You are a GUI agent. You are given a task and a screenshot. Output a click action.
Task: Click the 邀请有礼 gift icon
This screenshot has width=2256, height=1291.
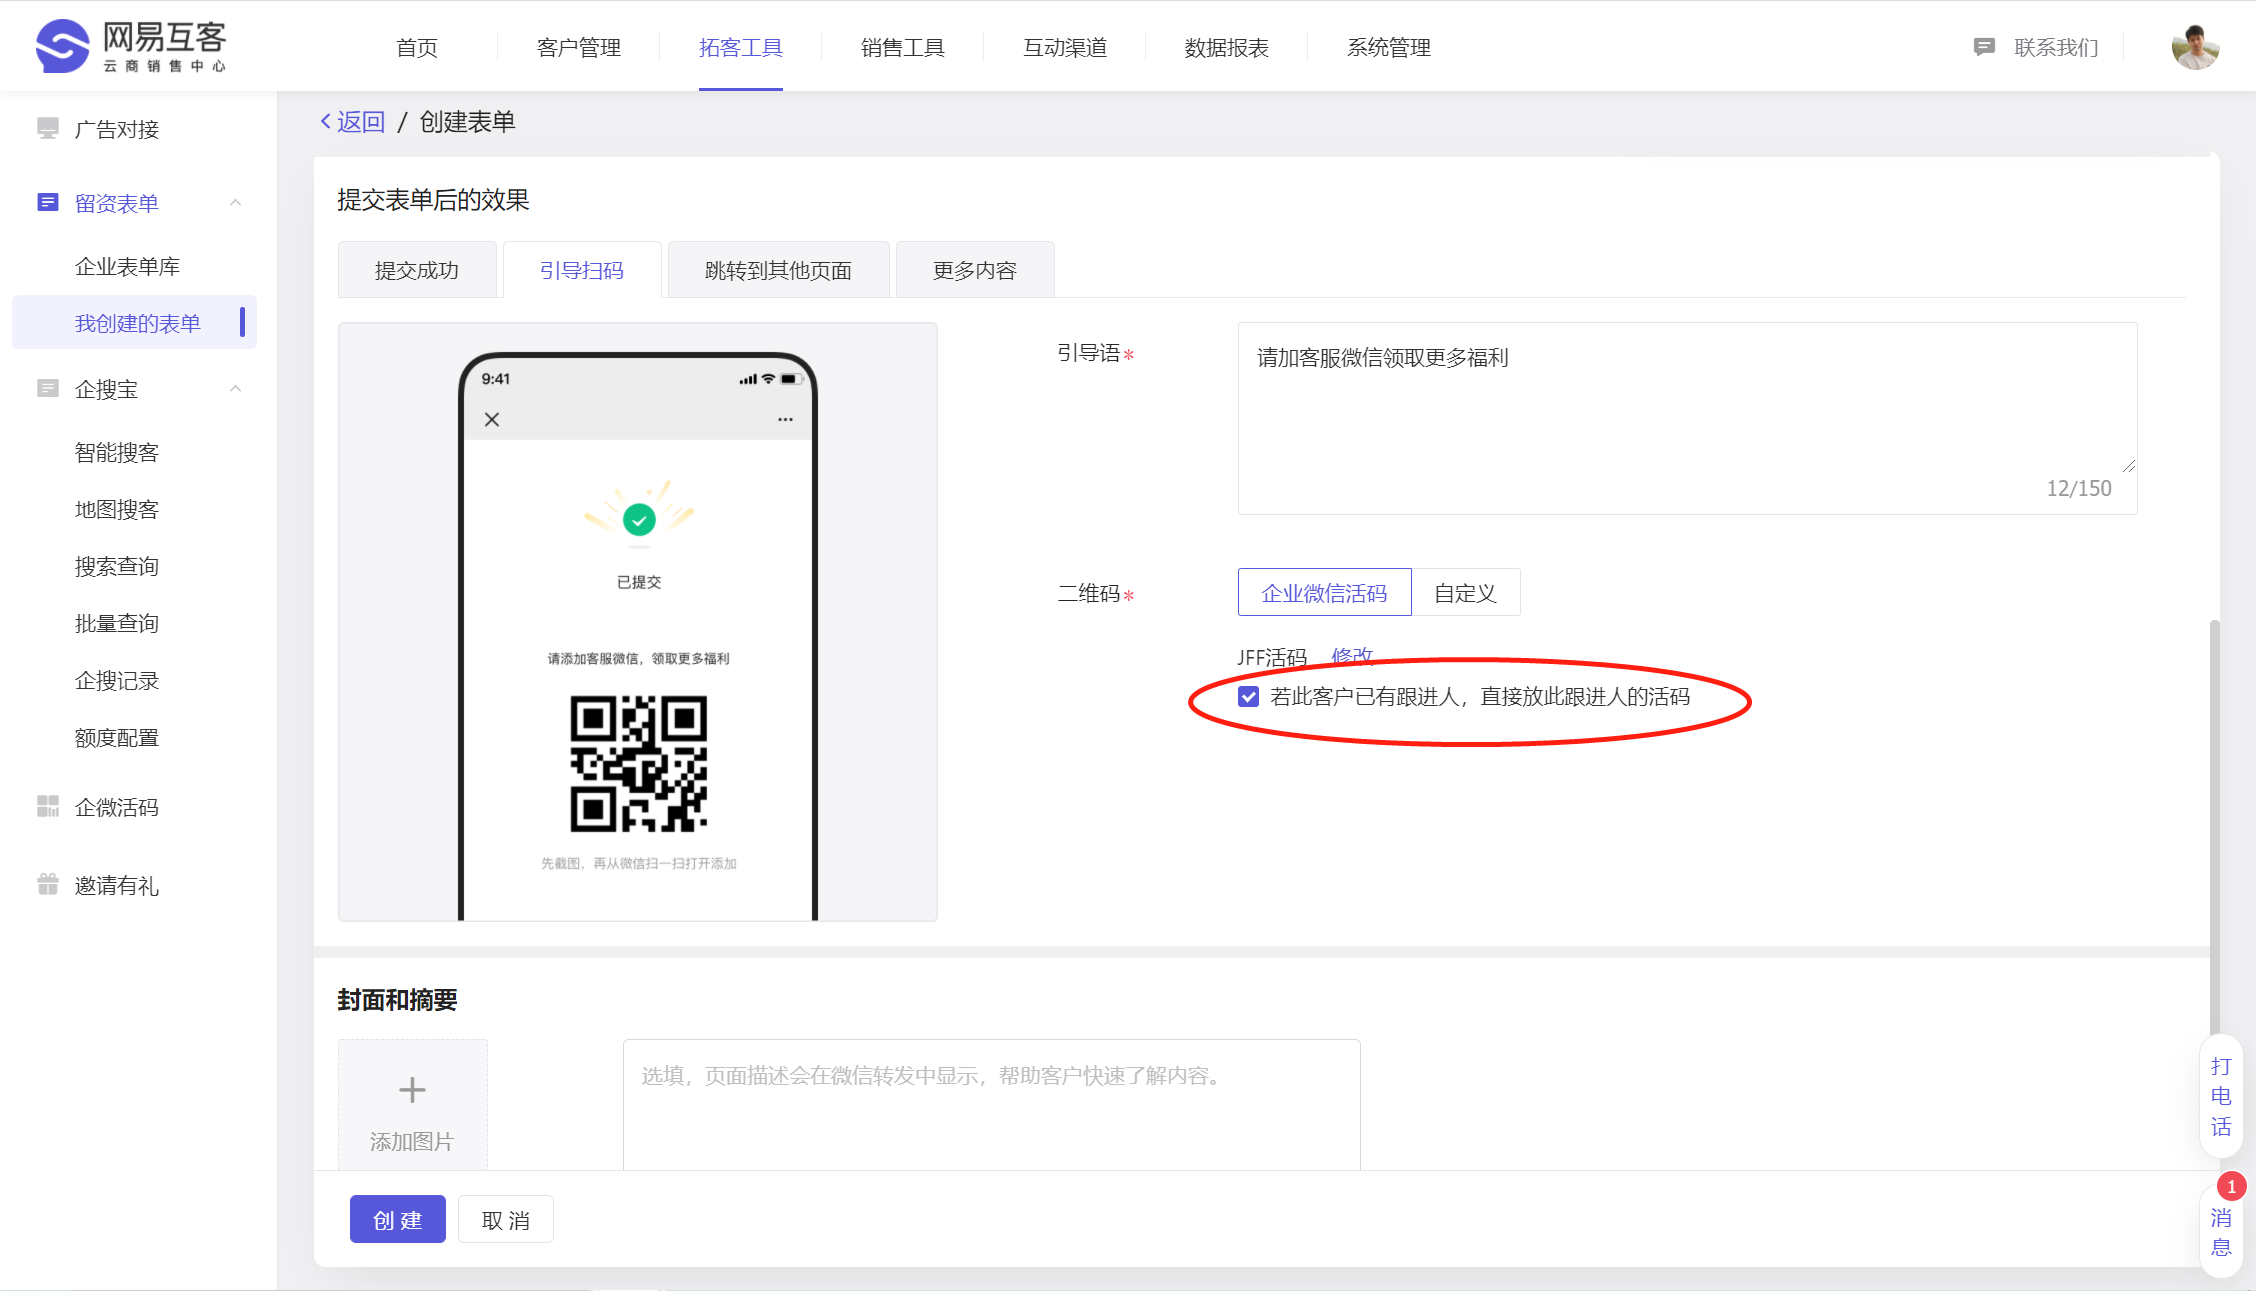(x=48, y=884)
